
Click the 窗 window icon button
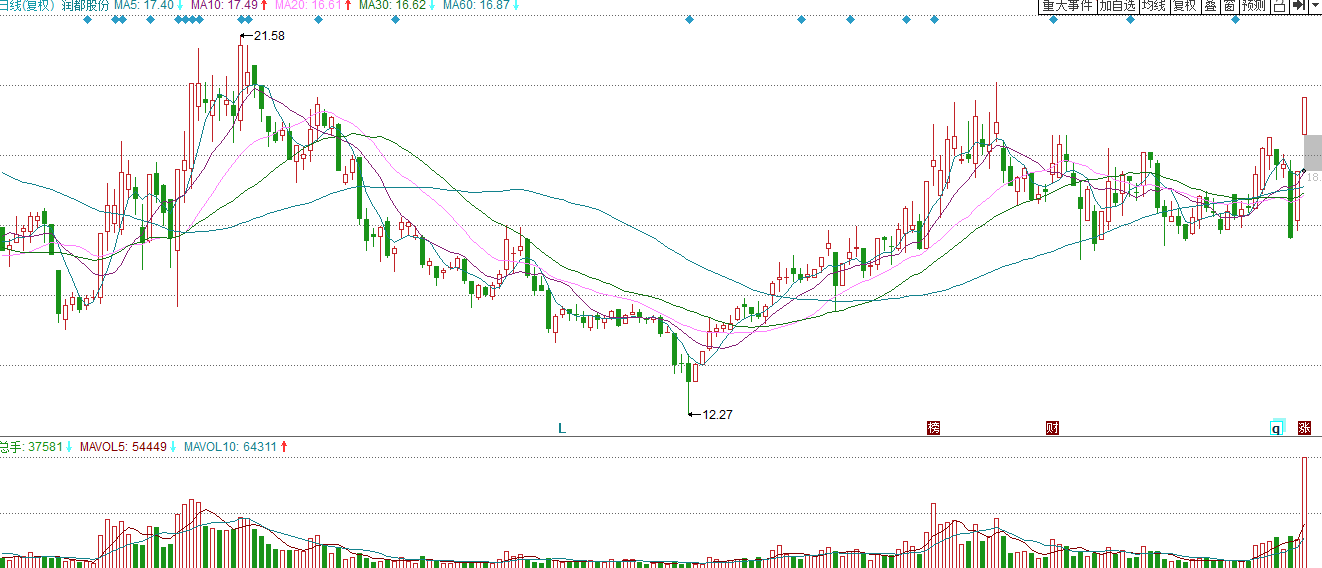pyautogui.click(x=1229, y=6)
